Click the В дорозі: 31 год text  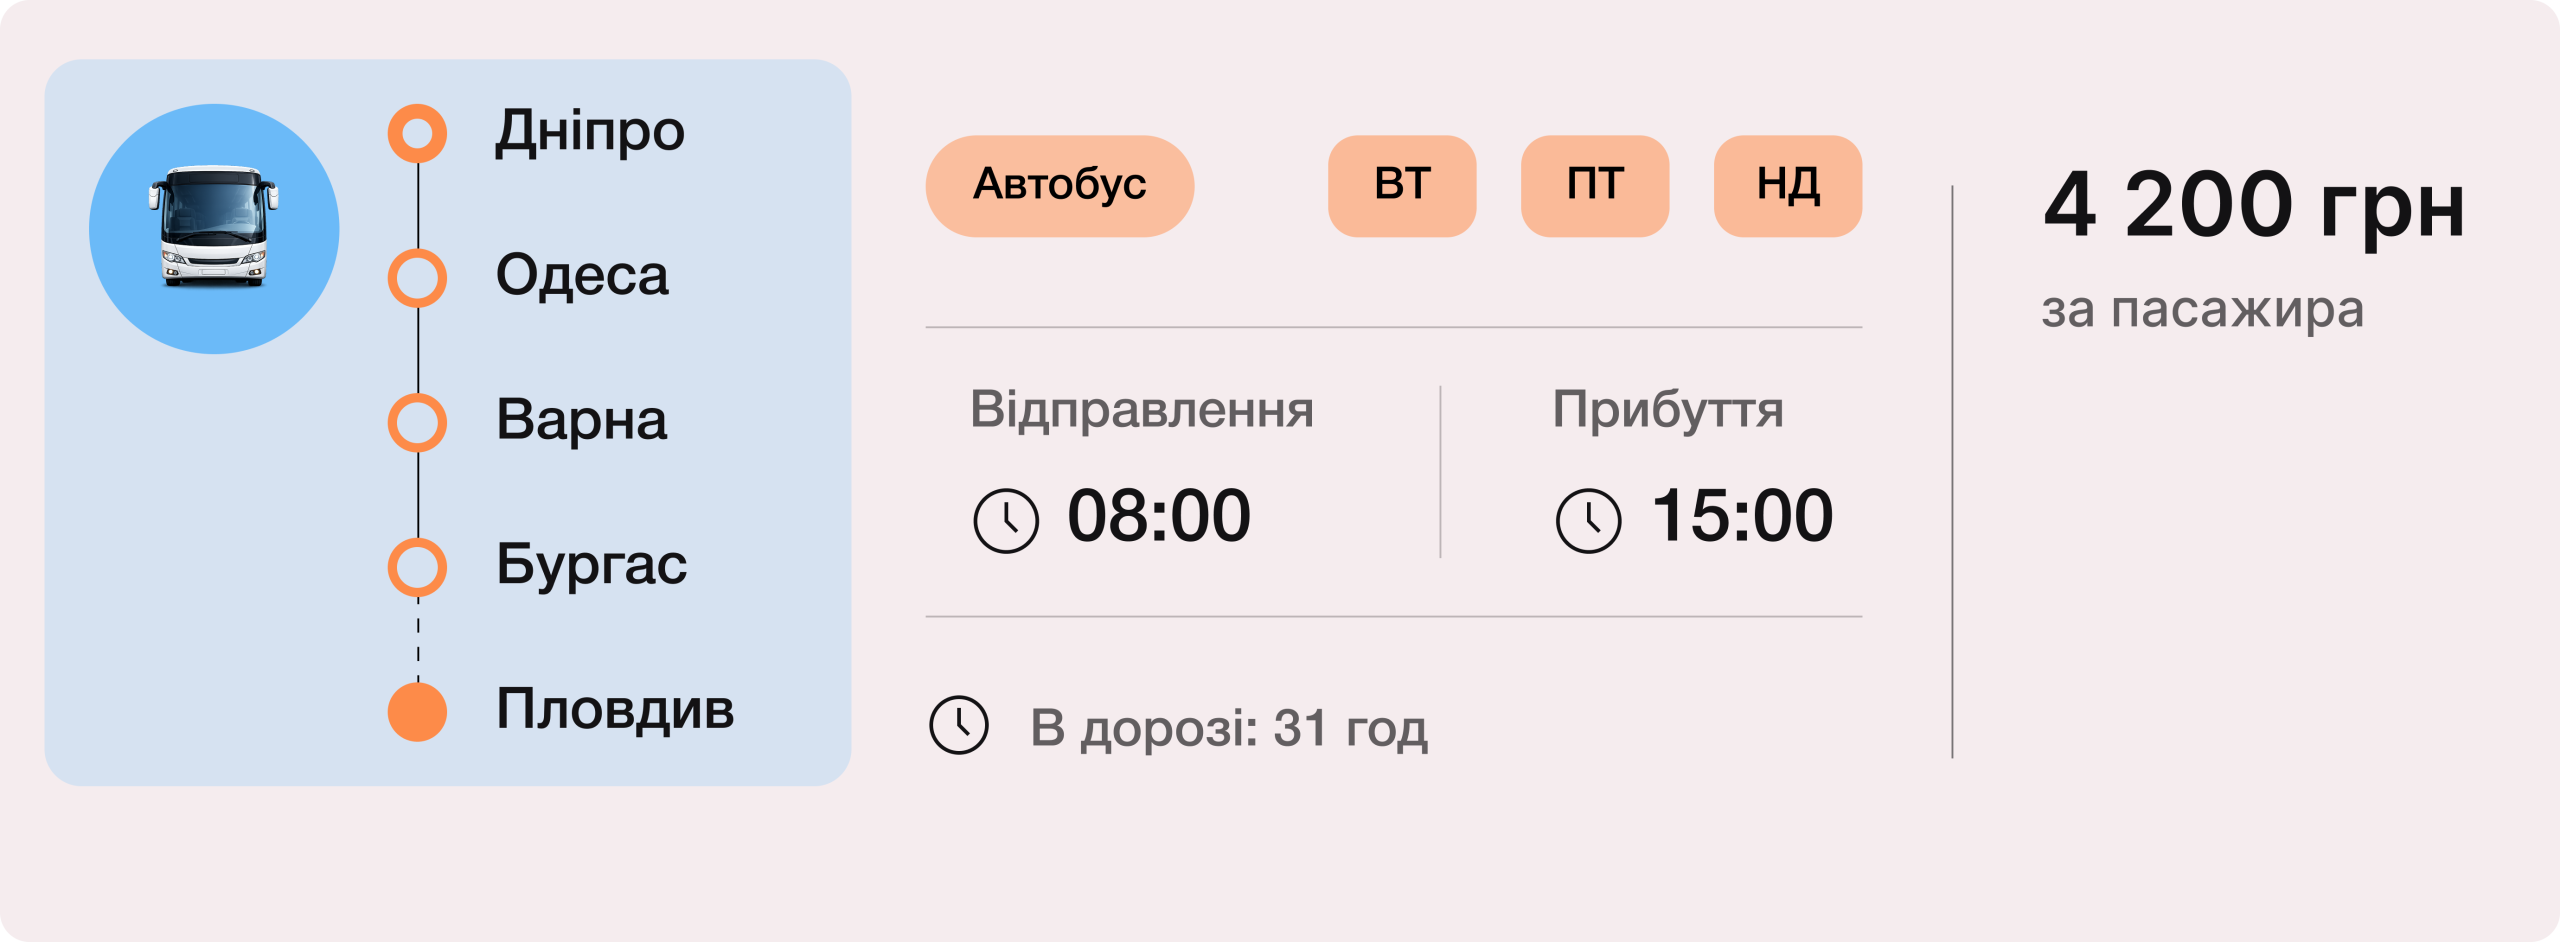coord(1229,728)
